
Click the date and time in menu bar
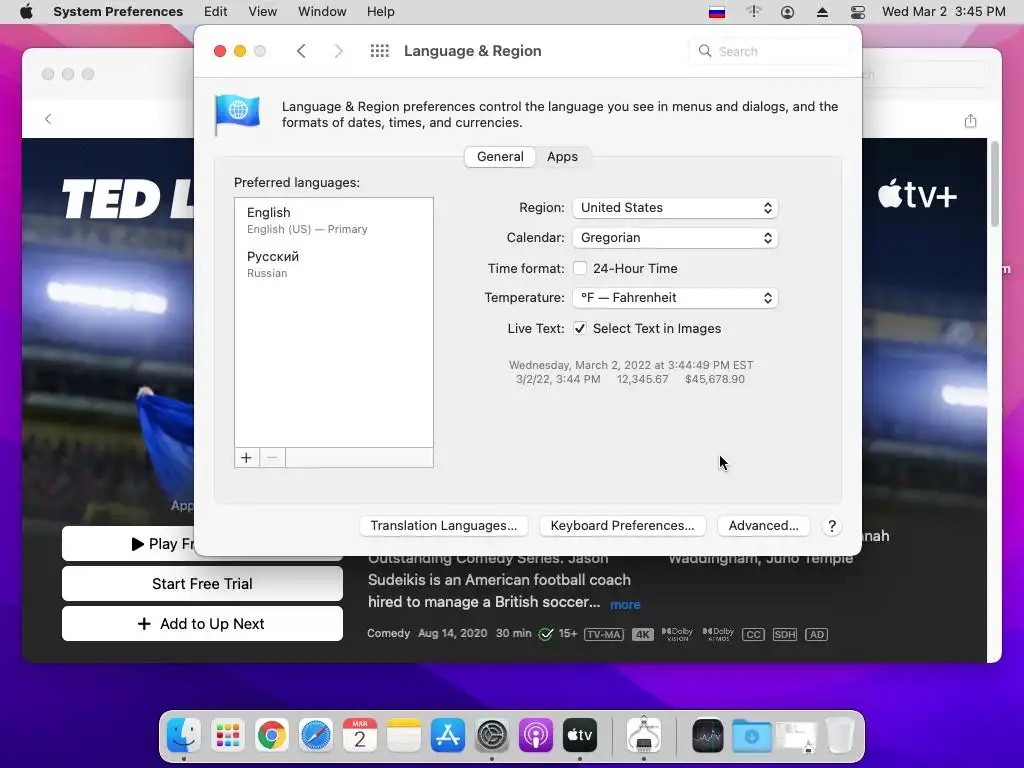pos(943,12)
